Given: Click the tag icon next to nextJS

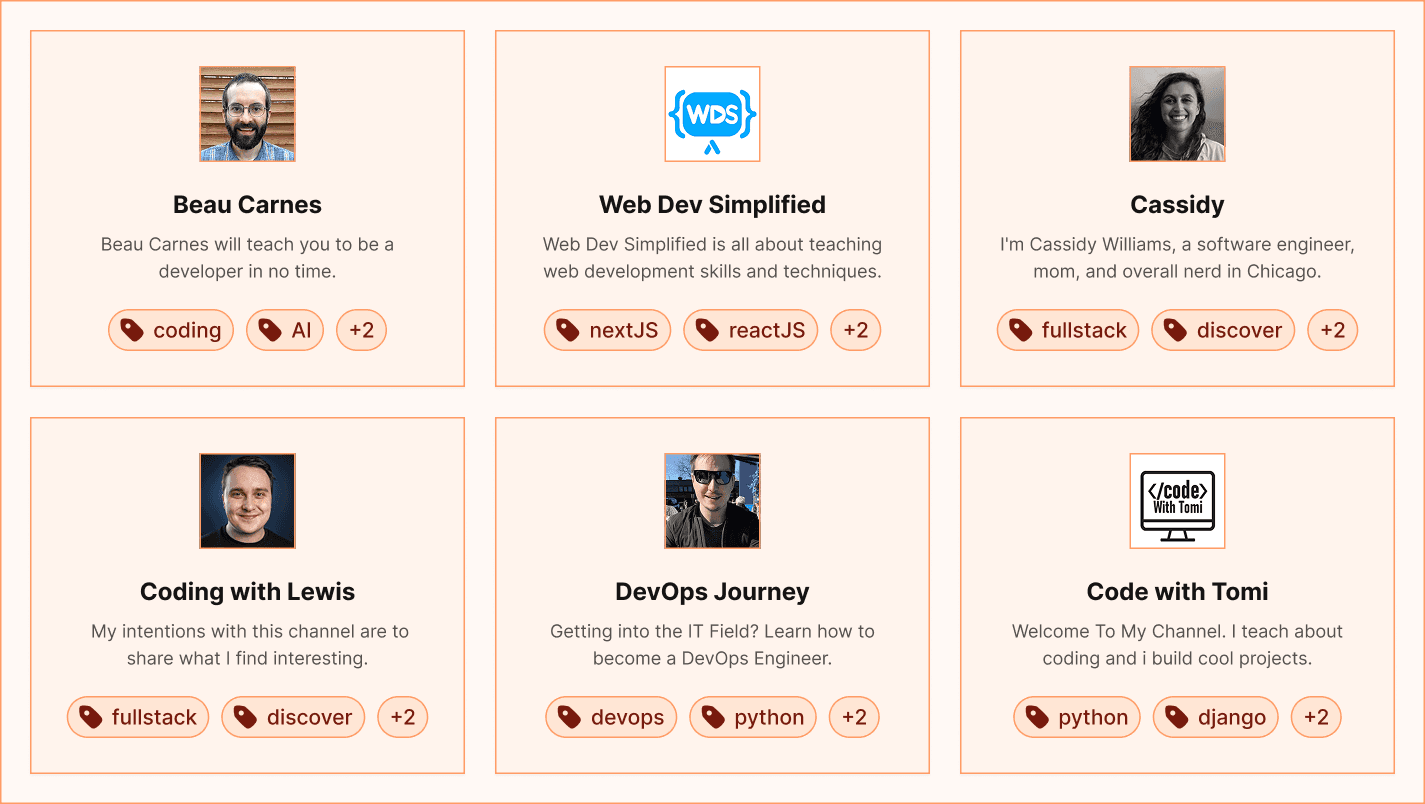Looking at the screenshot, I should click(568, 330).
